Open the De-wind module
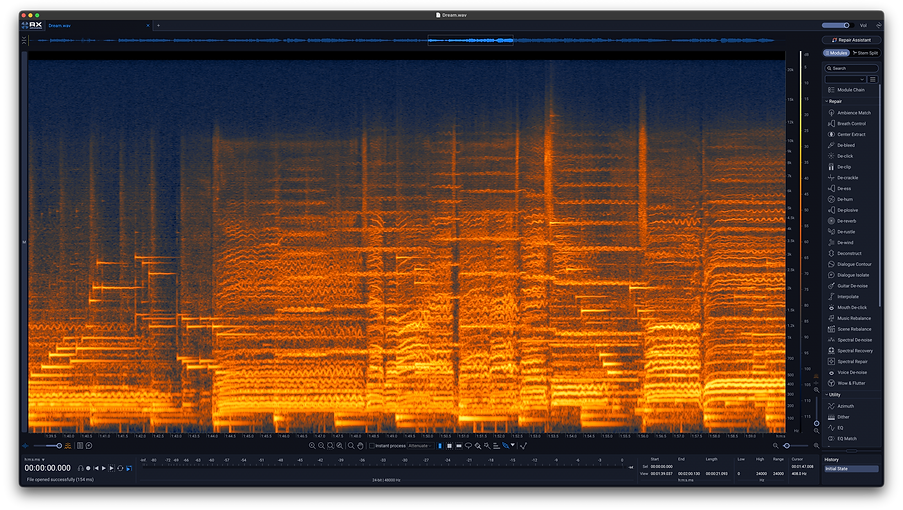 click(x=841, y=242)
